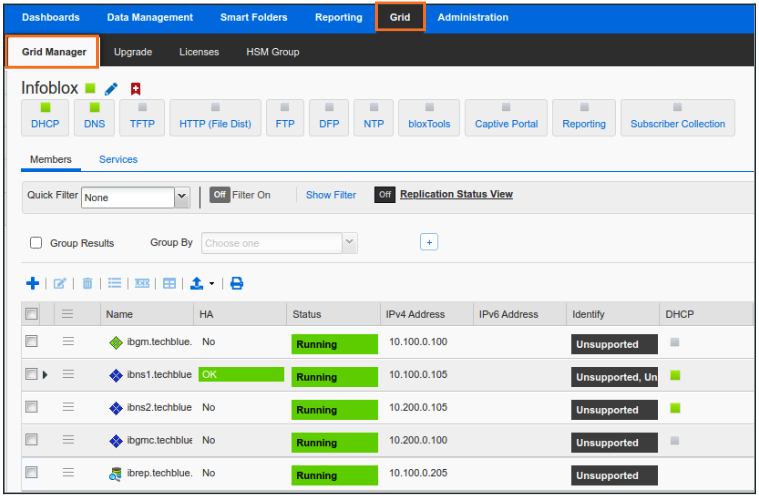Expand the ibns1.techblue row arrow
The width and height of the screenshot is (759, 498).
pos(45,375)
